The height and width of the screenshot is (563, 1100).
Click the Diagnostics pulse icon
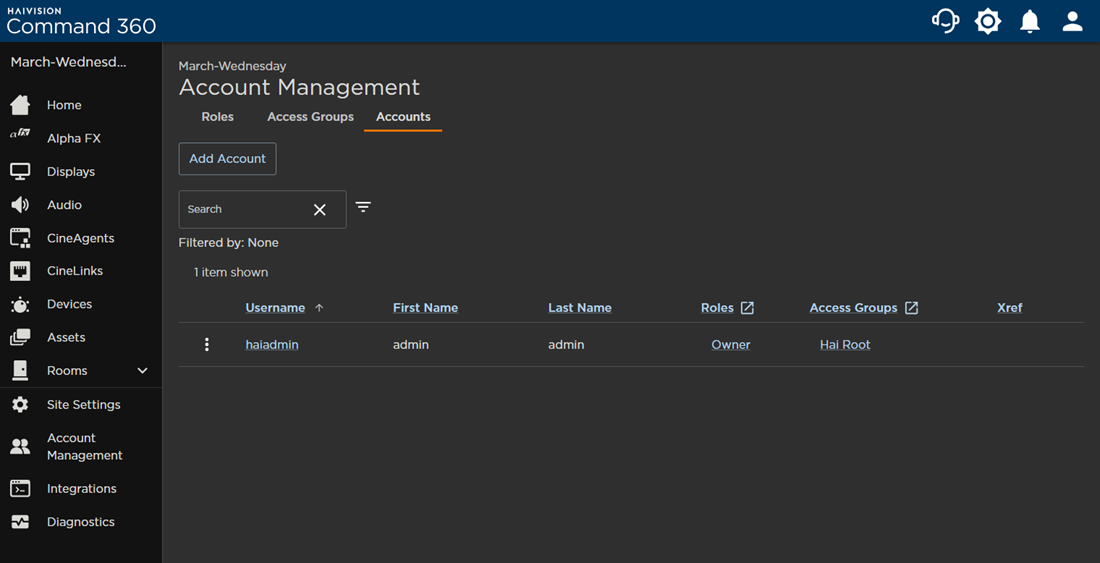(x=20, y=522)
